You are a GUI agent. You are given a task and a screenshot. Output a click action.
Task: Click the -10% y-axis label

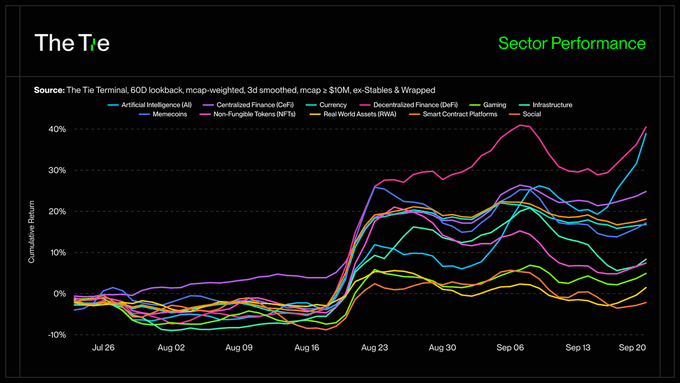(56, 335)
